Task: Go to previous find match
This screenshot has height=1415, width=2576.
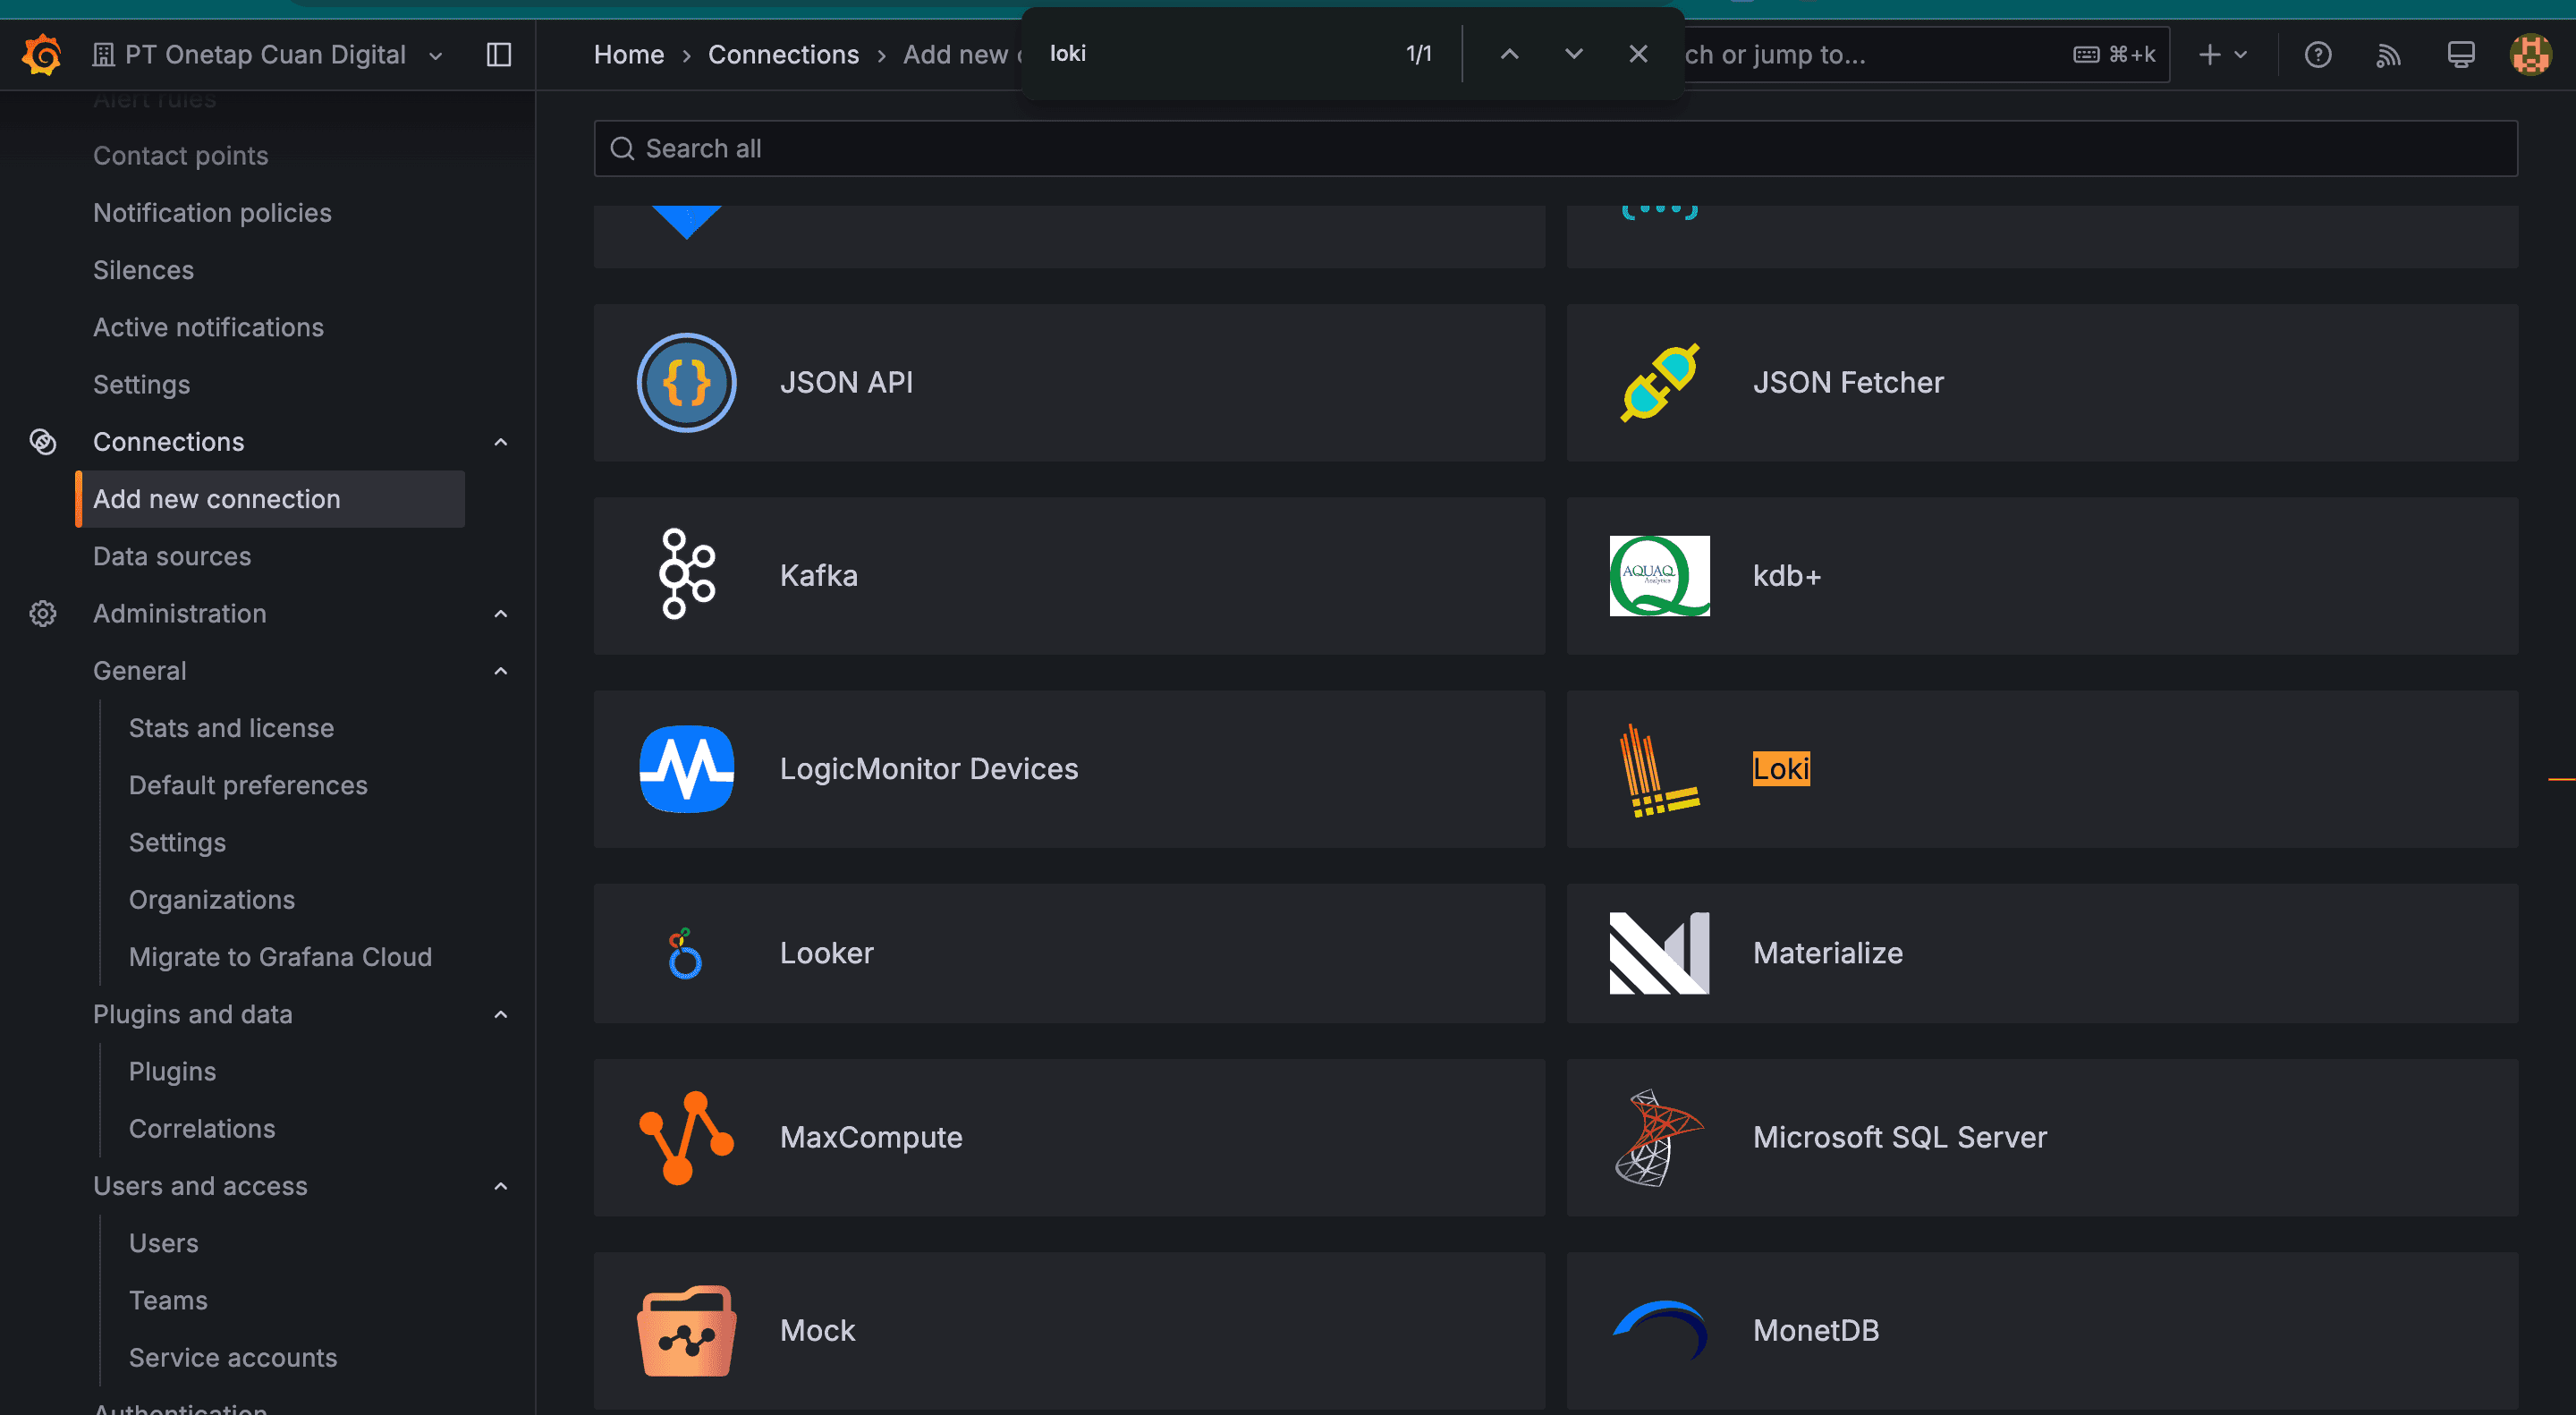Action: pyautogui.click(x=1510, y=54)
